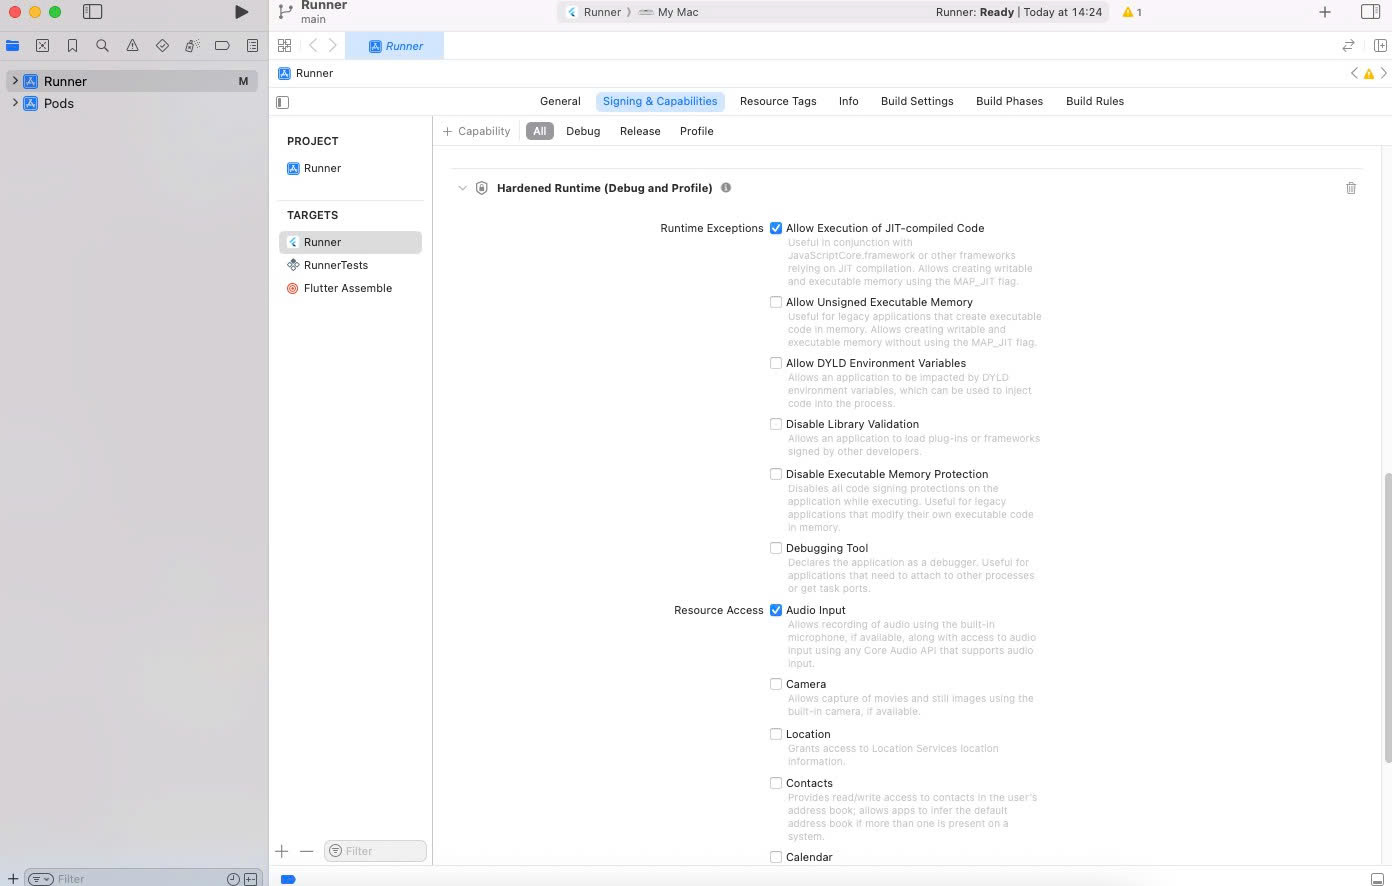Open the debug navigator
The height and width of the screenshot is (886, 1392).
tap(192, 45)
